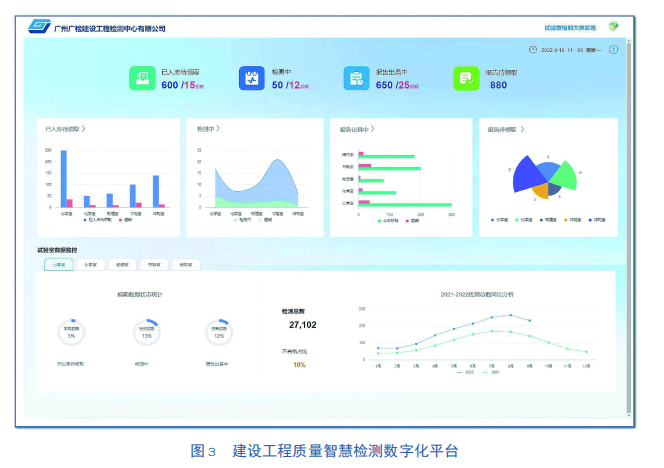The height and width of the screenshot is (468, 664).
Task: Click the help question mark icon
Action: click(x=613, y=49)
